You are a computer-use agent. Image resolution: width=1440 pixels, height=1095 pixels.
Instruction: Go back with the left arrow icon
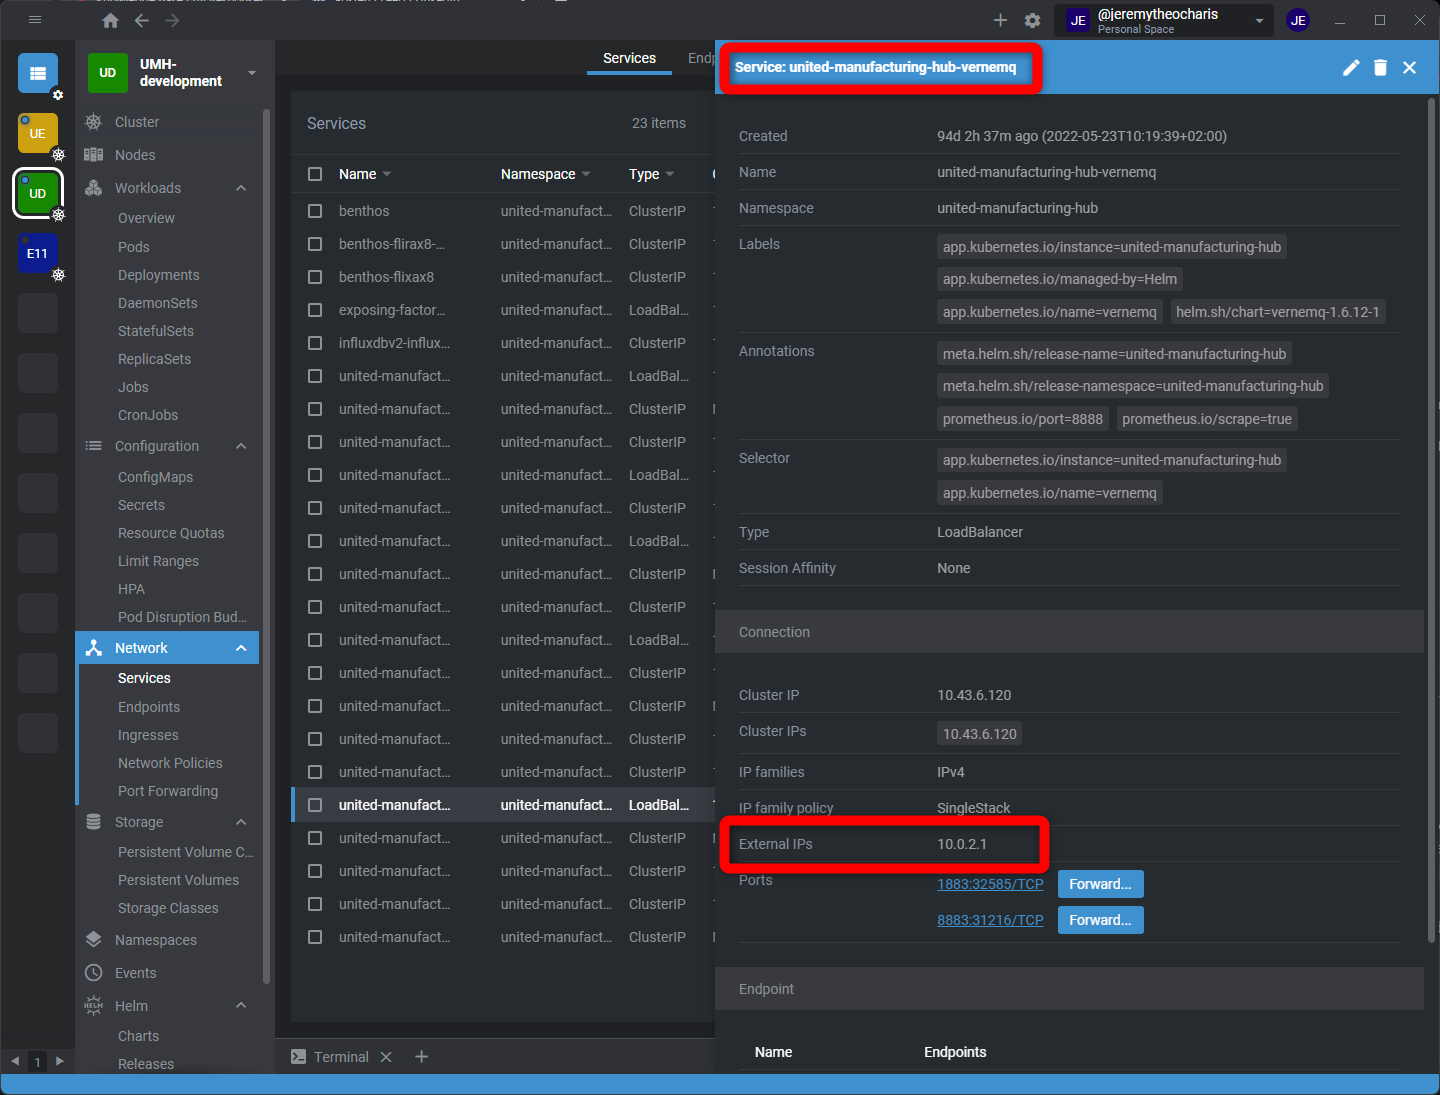141,20
